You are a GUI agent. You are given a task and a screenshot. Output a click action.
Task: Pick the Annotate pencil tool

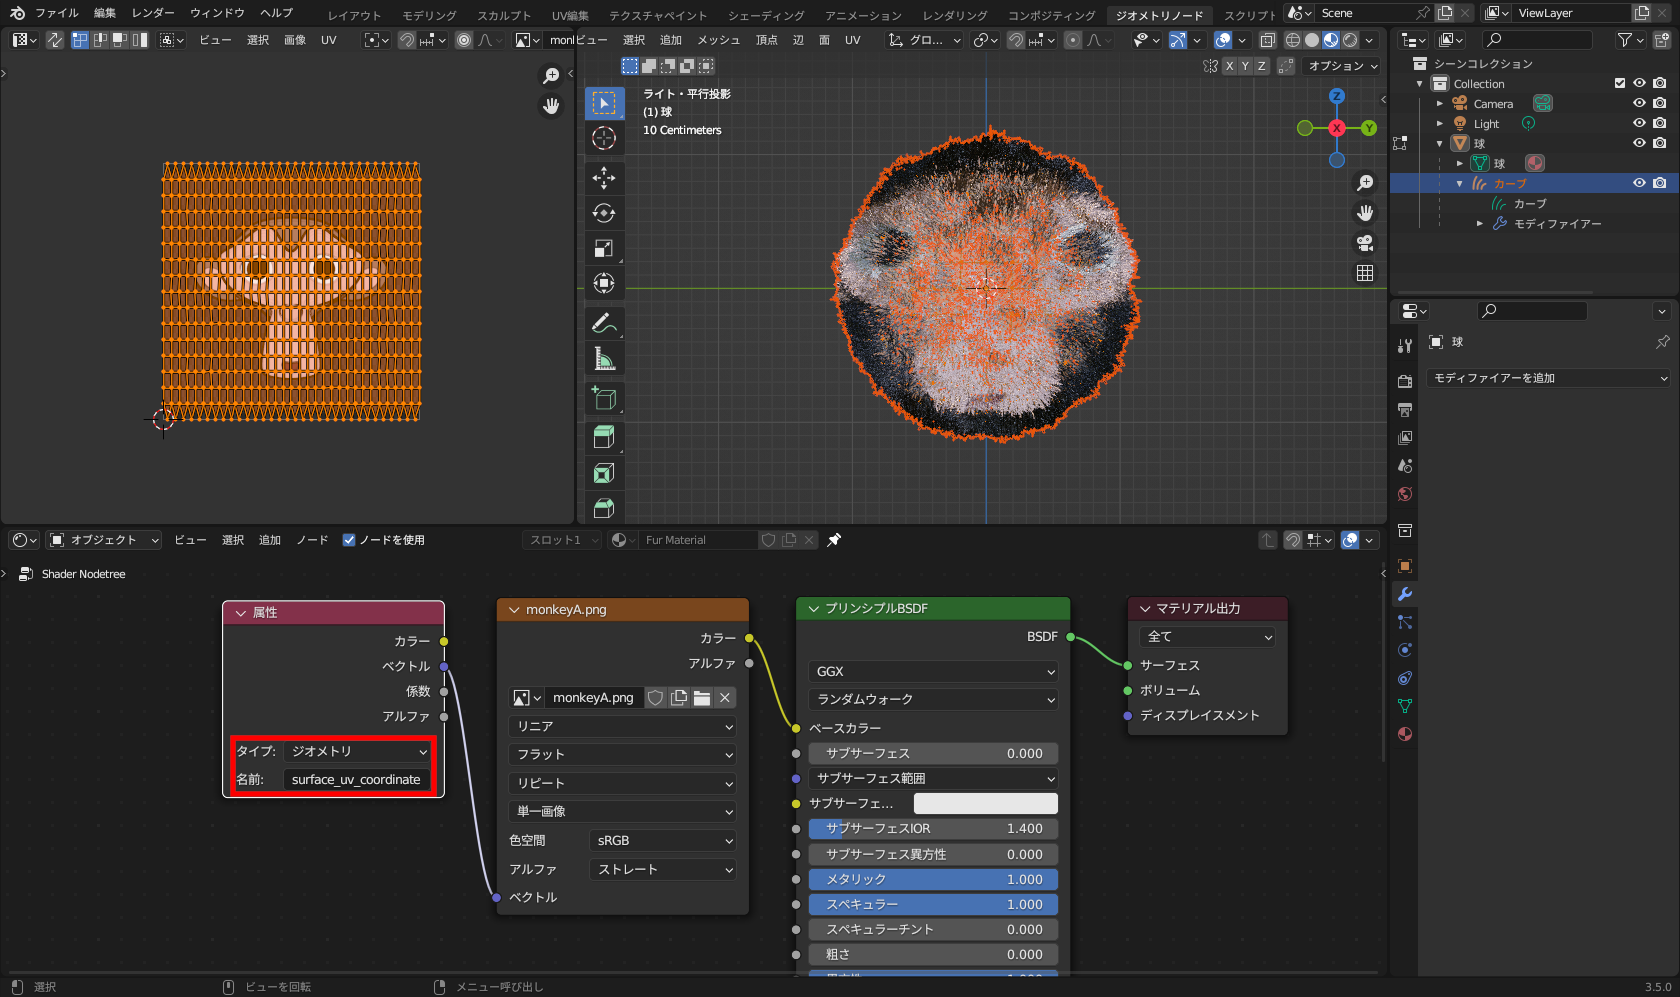point(604,323)
